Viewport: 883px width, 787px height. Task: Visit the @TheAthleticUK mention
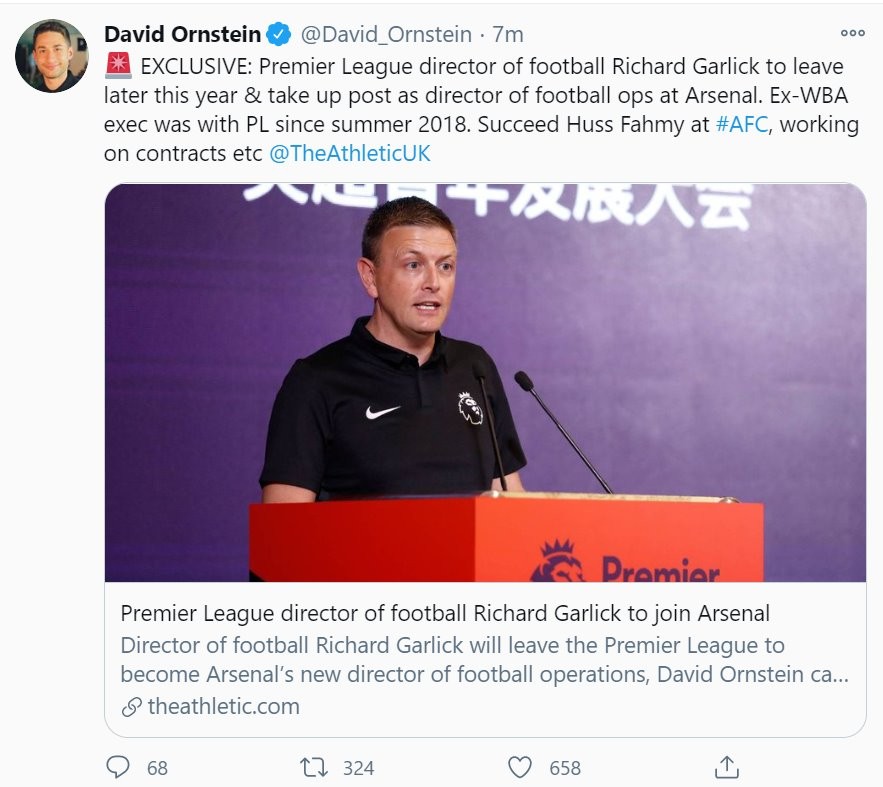[x=350, y=155]
